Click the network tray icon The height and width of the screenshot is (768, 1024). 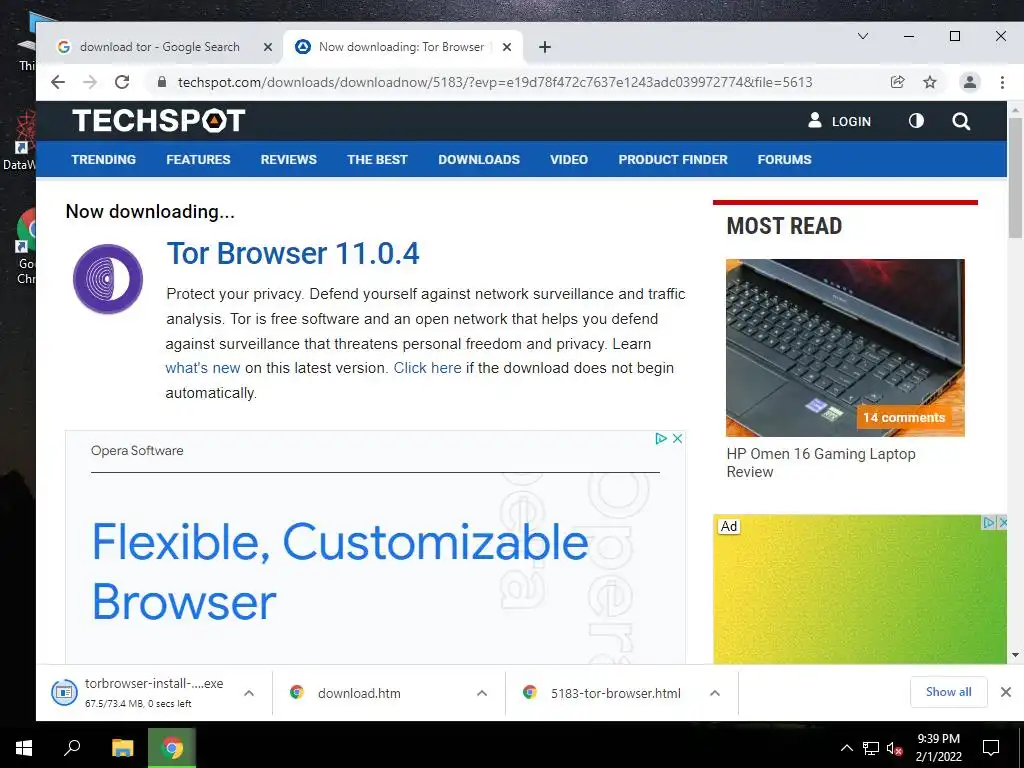tap(871, 748)
